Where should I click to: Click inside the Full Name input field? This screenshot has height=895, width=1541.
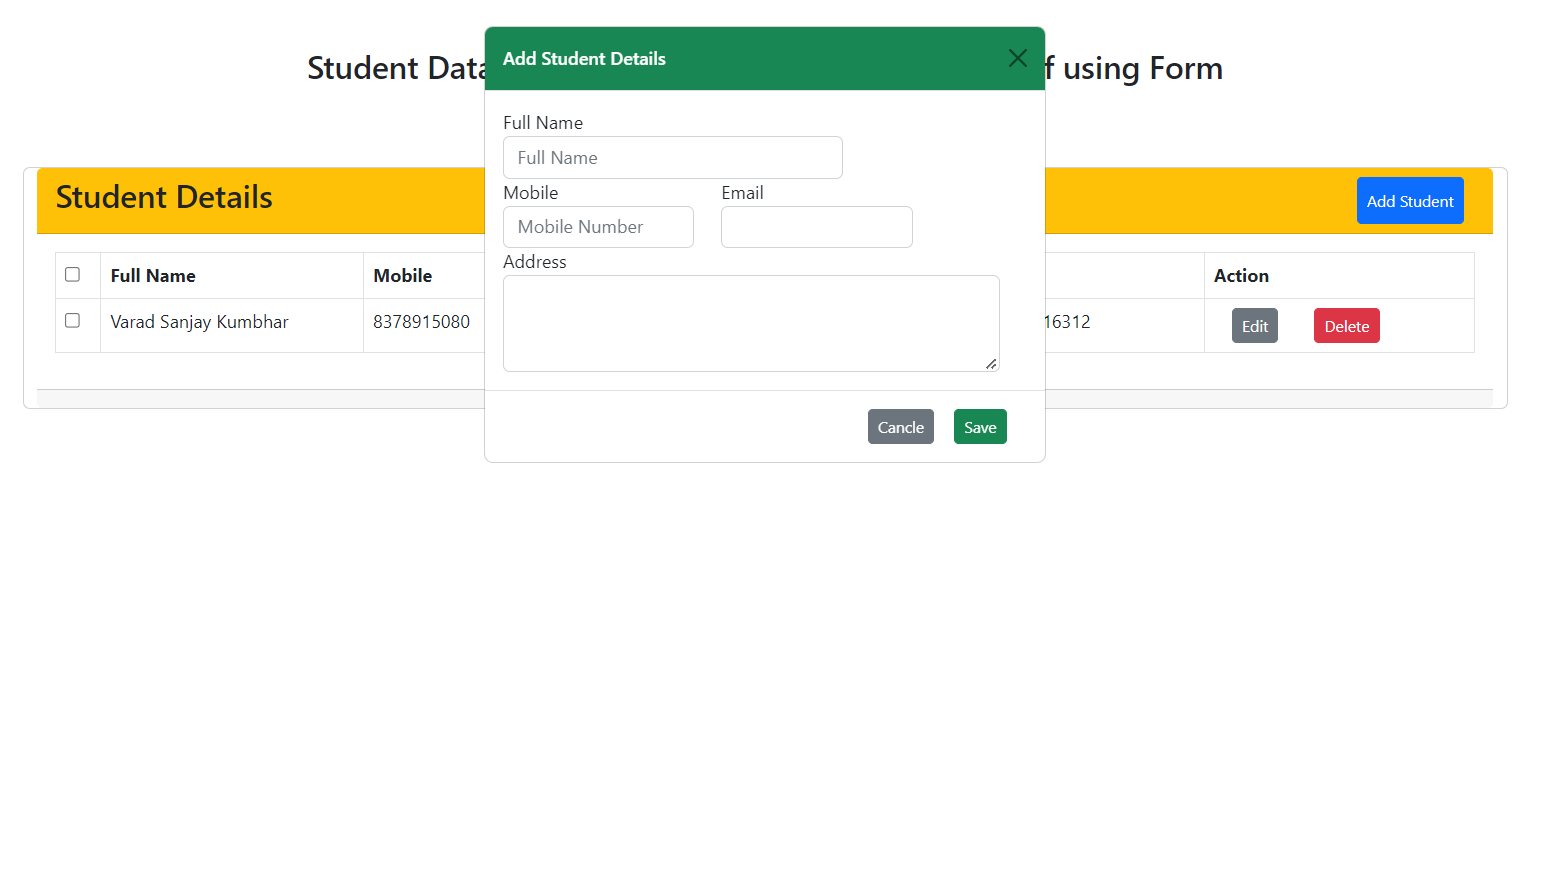tap(672, 157)
